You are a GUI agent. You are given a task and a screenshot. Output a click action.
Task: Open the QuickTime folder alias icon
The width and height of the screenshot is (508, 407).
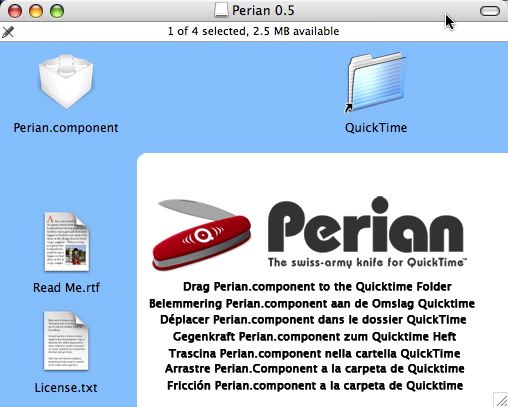click(x=376, y=82)
